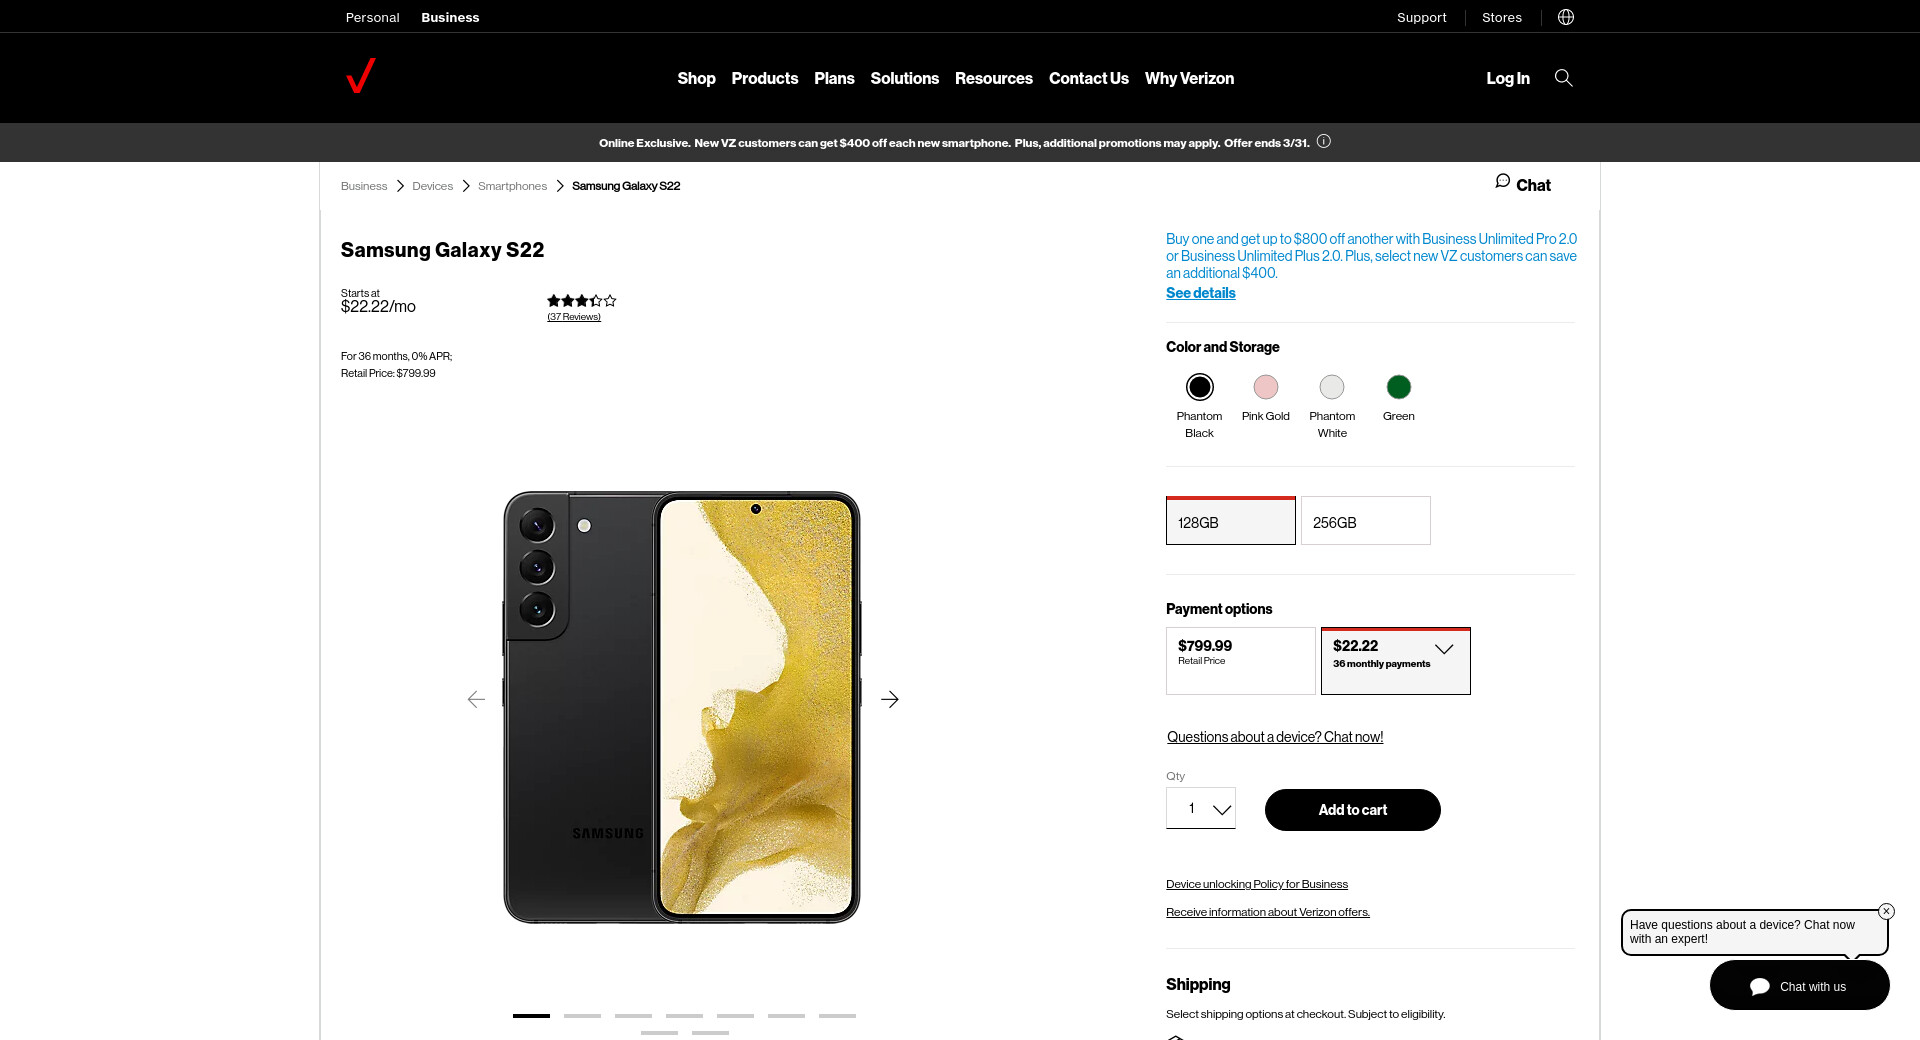Select 128GB storage option
This screenshot has height=1040, width=1920.
1230,521
